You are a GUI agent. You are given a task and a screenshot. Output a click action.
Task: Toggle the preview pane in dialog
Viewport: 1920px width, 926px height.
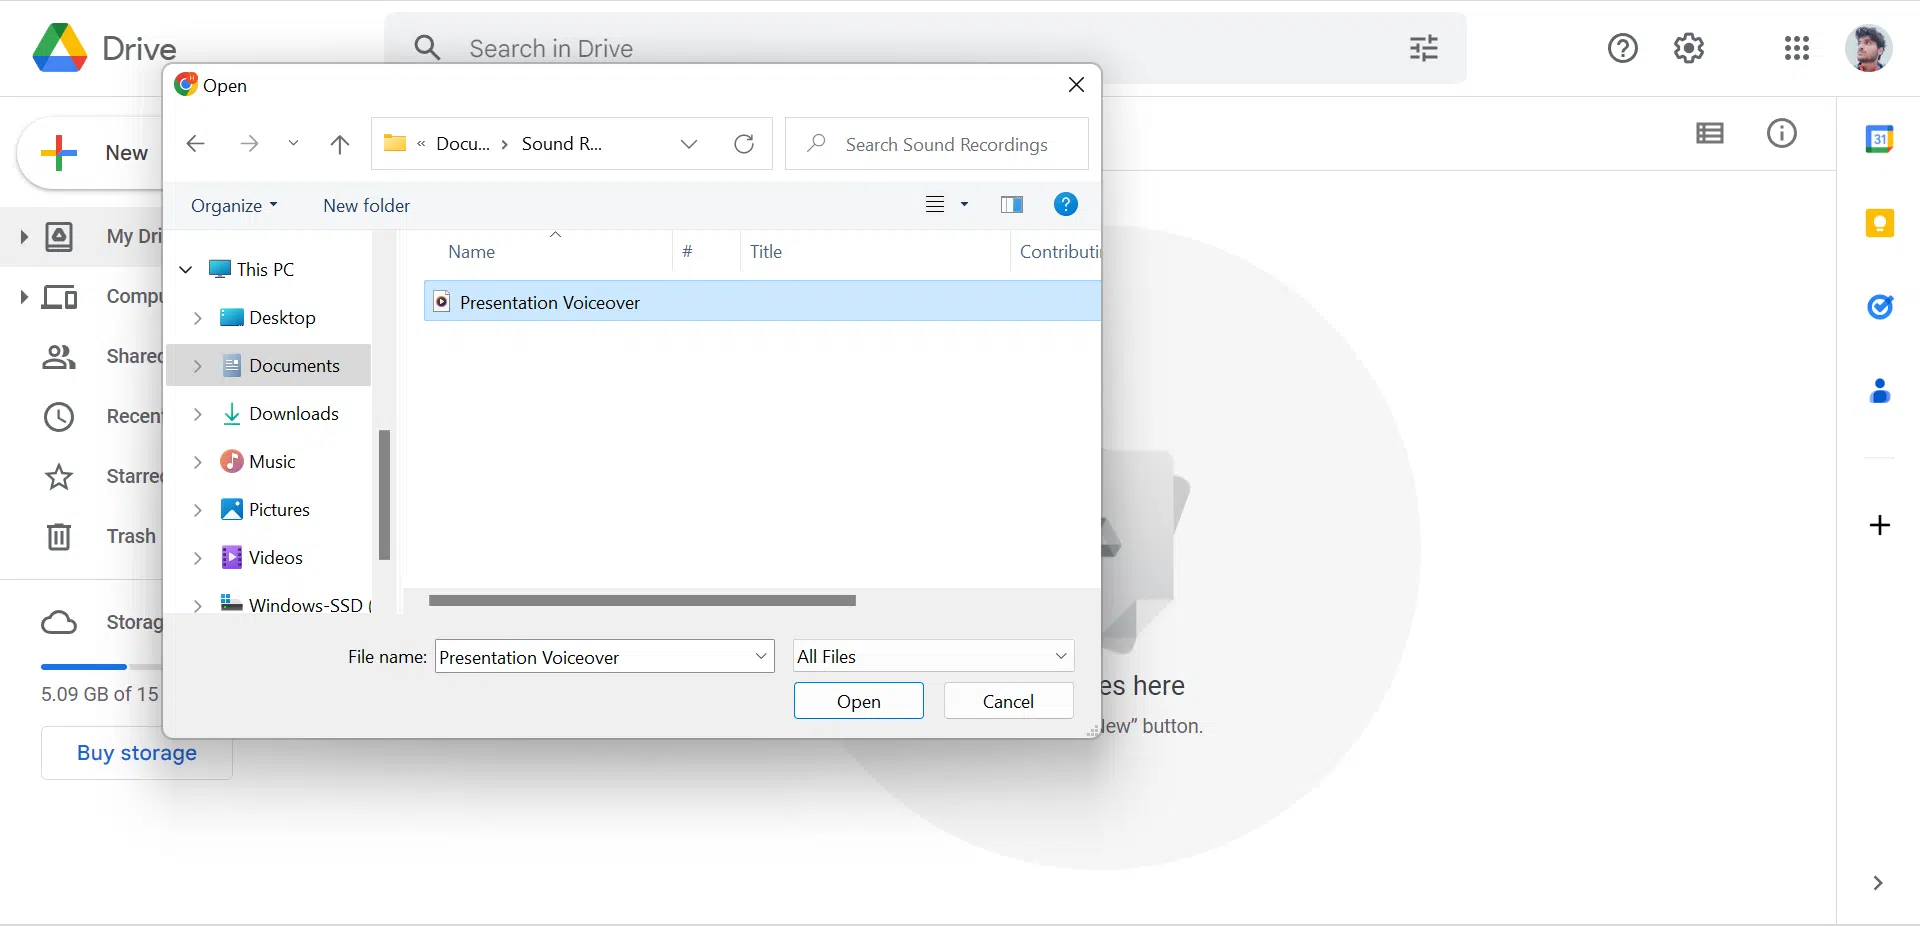click(x=1011, y=205)
